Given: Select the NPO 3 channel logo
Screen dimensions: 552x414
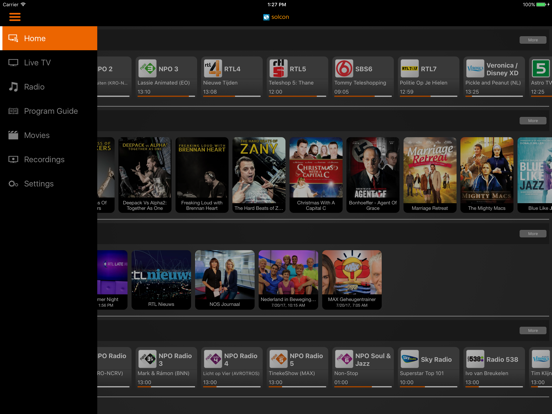Looking at the screenshot, I should (147, 68).
